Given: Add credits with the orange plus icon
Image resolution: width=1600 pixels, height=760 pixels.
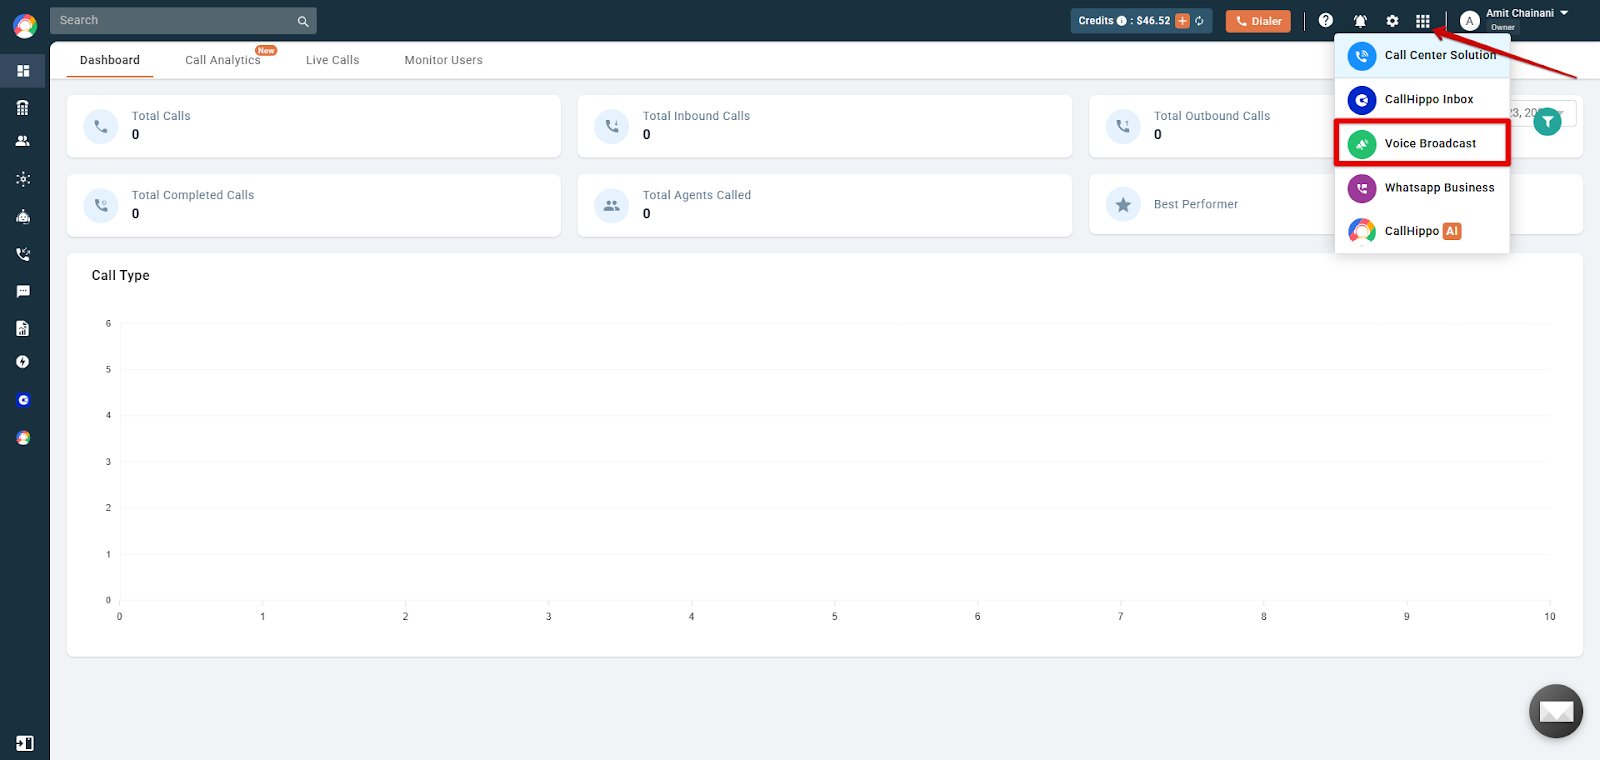Looking at the screenshot, I should click(x=1182, y=21).
